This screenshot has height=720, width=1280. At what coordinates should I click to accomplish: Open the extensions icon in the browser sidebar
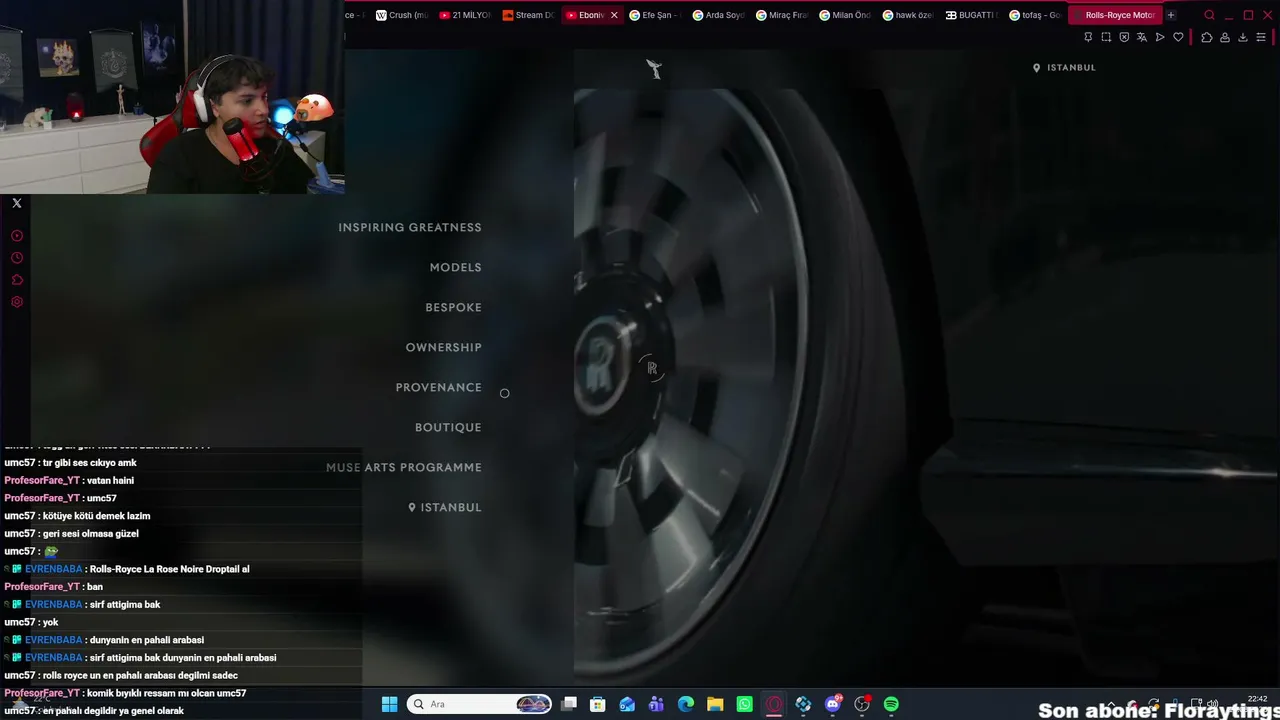pos(17,280)
